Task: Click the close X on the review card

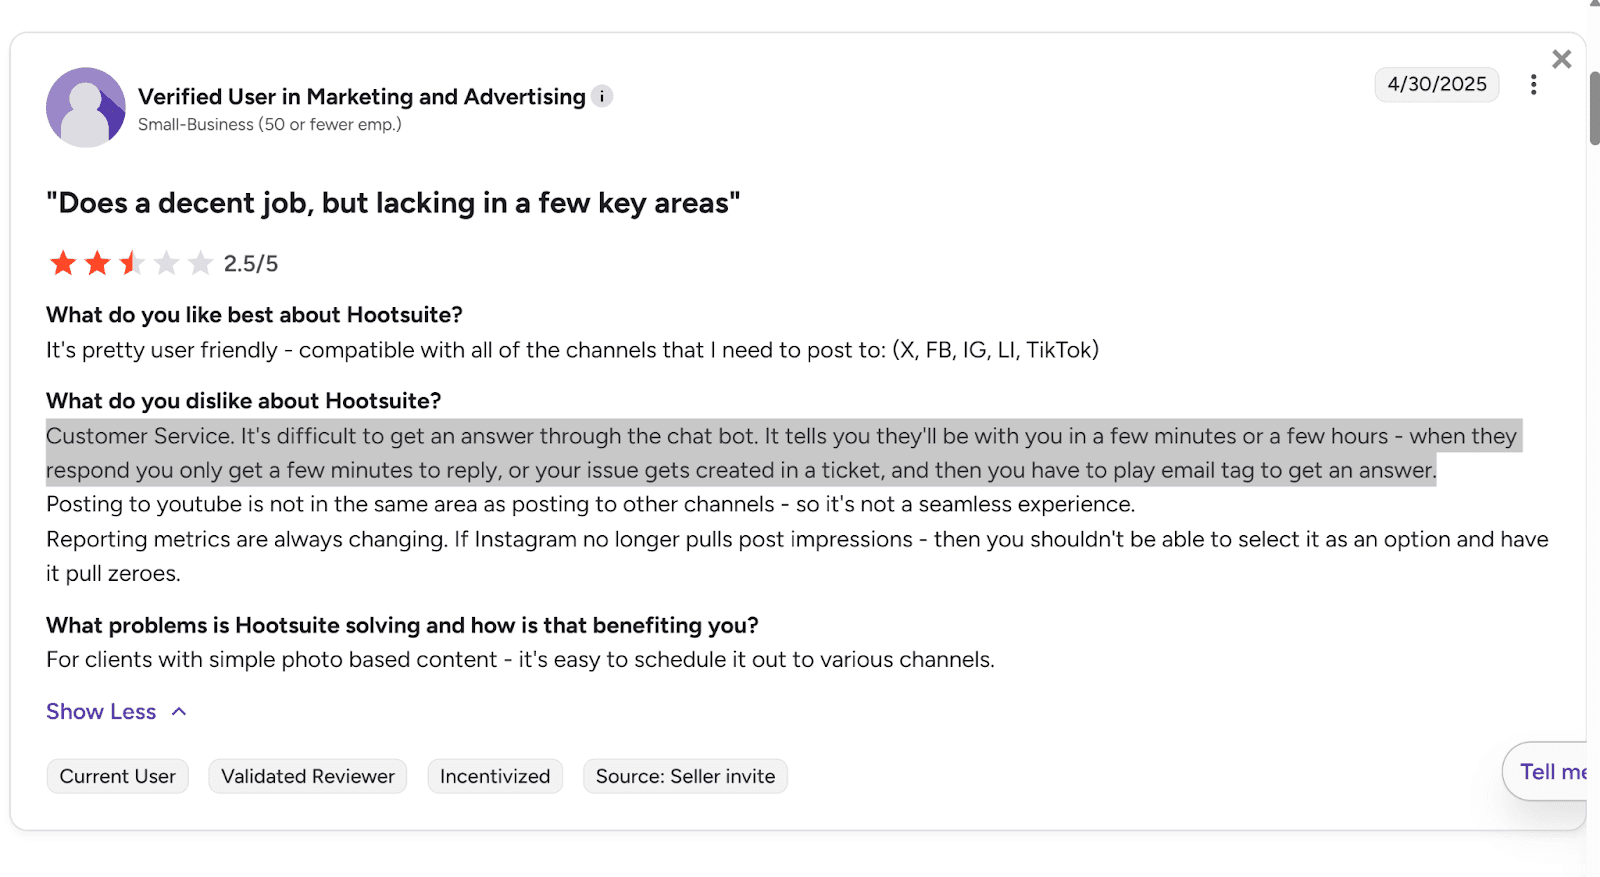Action: (1561, 59)
